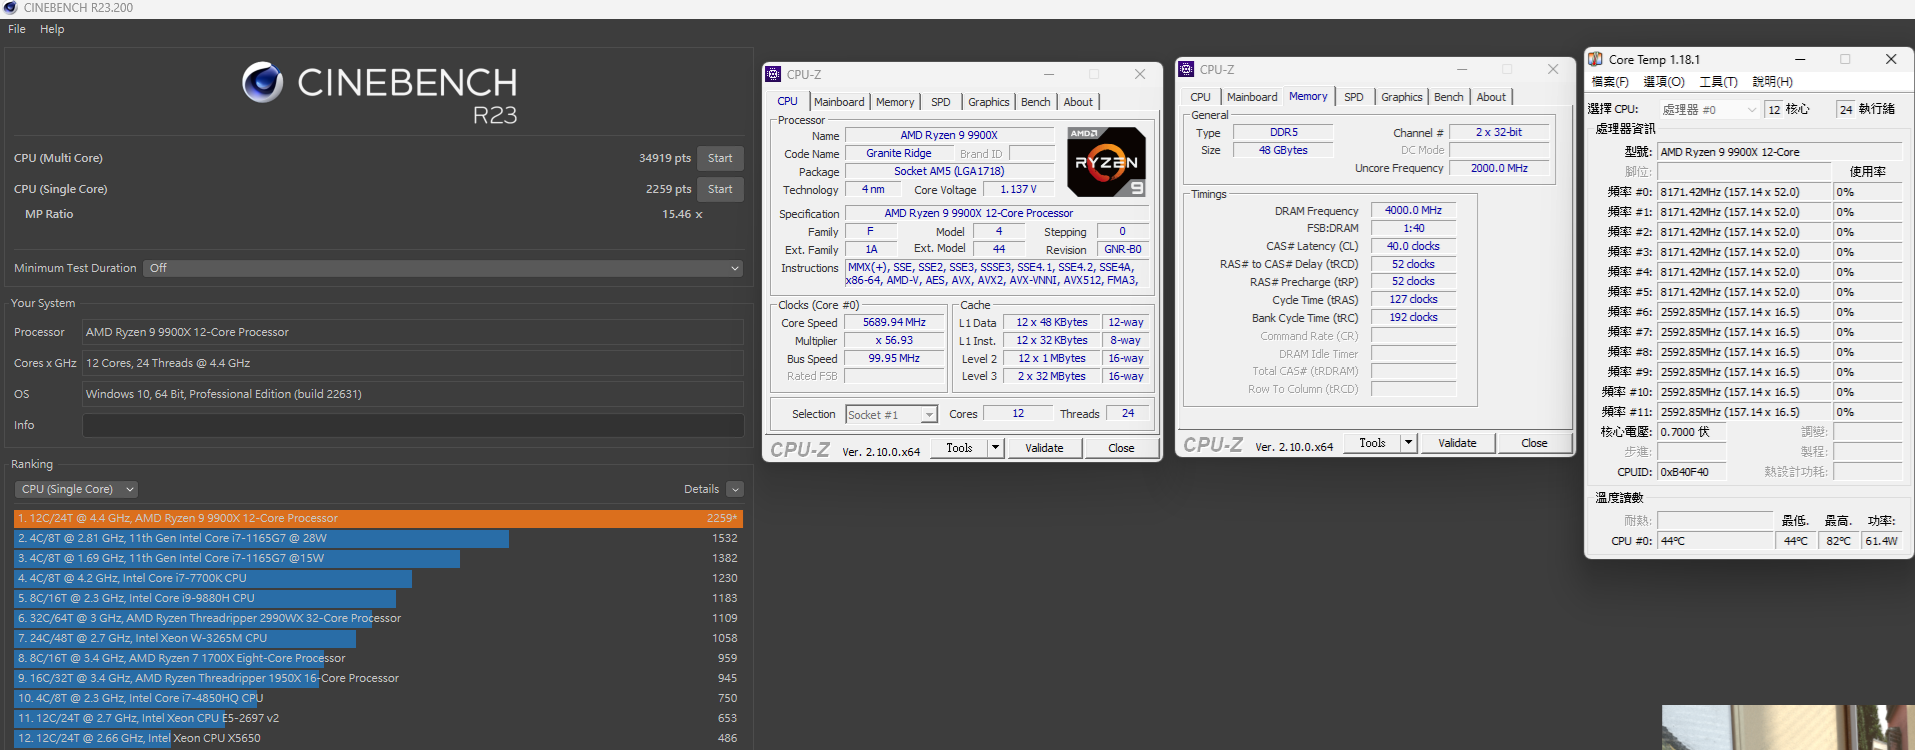Expand the ranking Details arrow
This screenshot has width=1915, height=750.
(x=735, y=489)
